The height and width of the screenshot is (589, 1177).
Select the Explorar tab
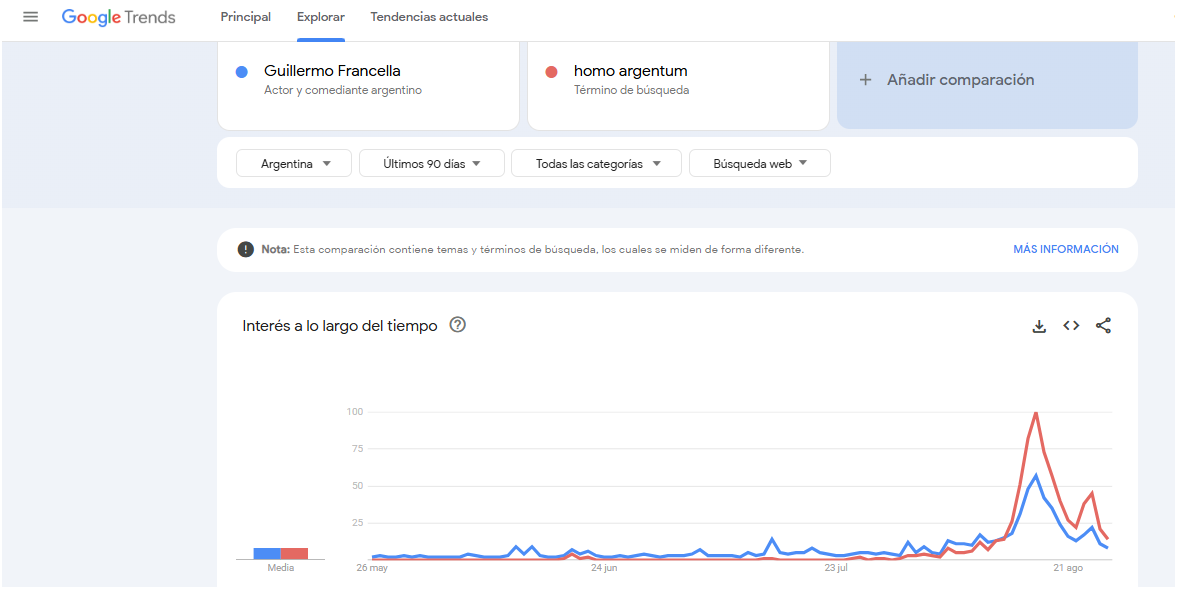click(321, 17)
